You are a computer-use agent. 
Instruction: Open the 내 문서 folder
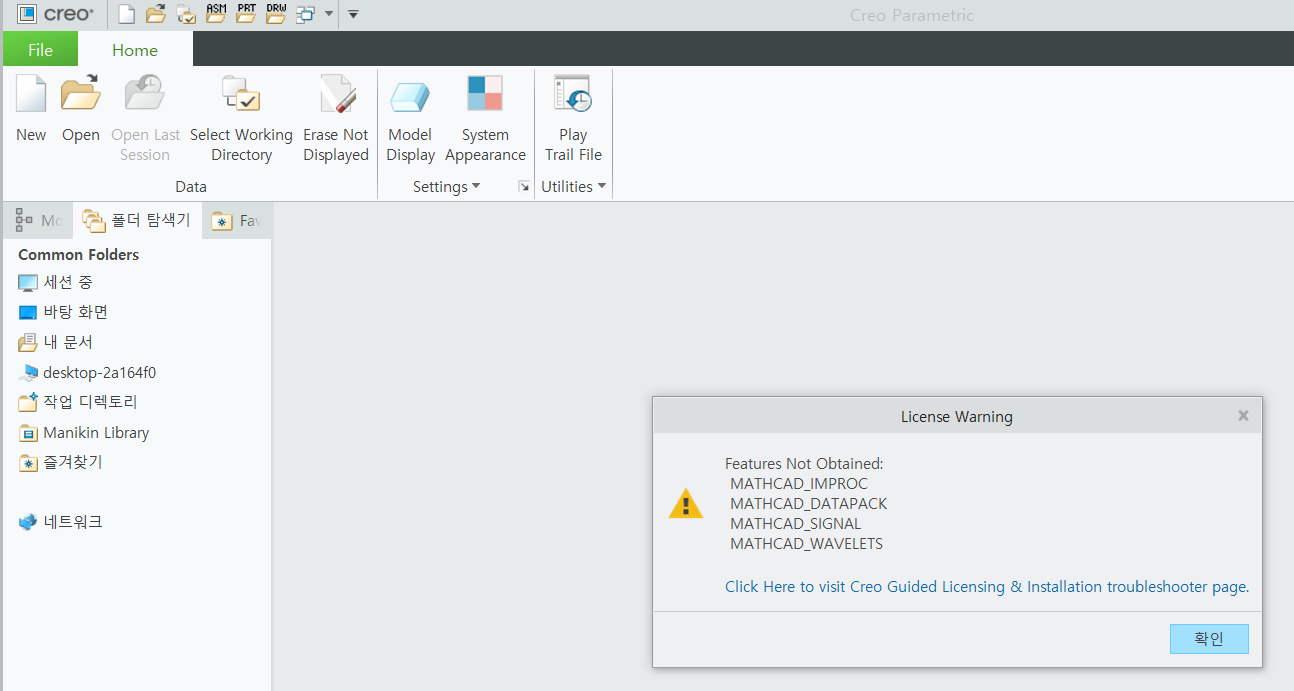(56, 342)
